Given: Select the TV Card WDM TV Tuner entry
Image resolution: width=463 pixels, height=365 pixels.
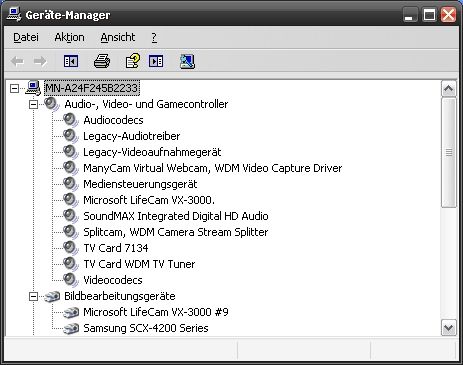Looking at the screenshot, I should [139, 264].
